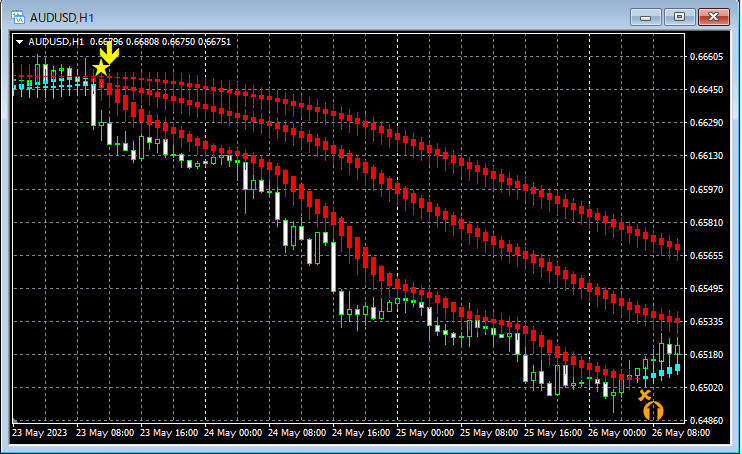This screenshot has width=742, height=454.
Task: Click the 26 May 00:00 time label
Action: coord(617,433)
